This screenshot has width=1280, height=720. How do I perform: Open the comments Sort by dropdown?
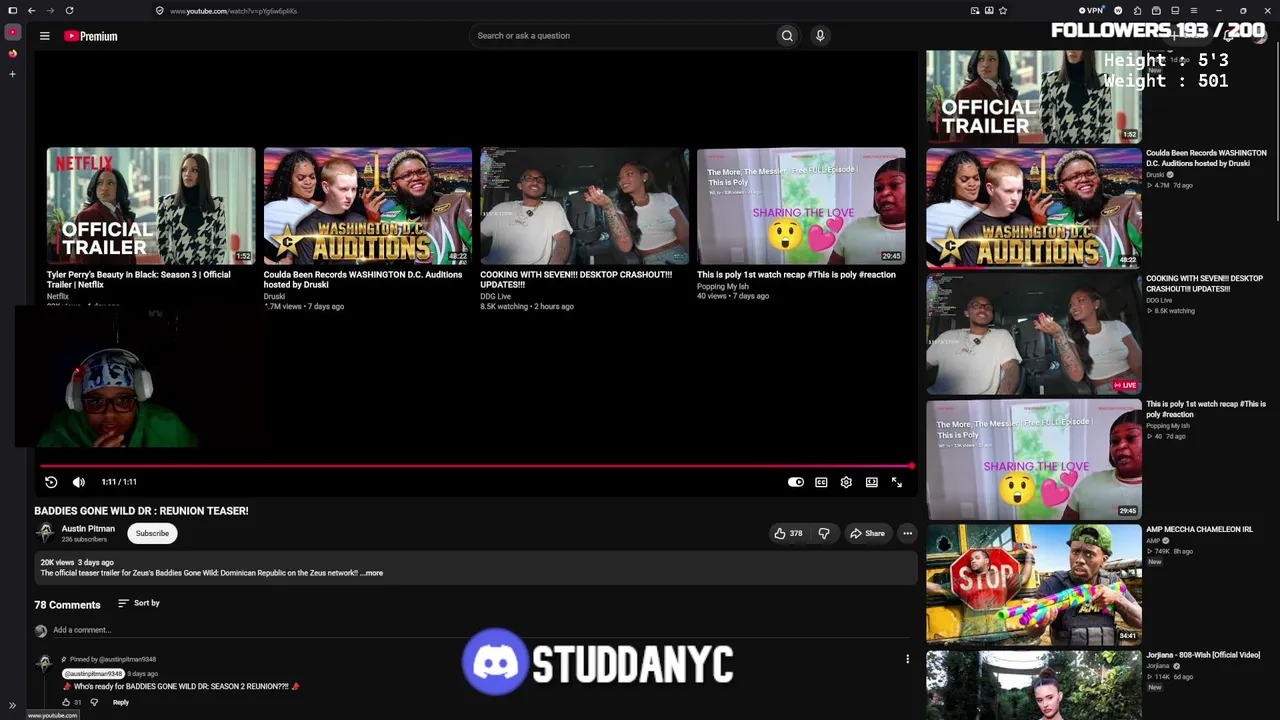pos(139,603)
